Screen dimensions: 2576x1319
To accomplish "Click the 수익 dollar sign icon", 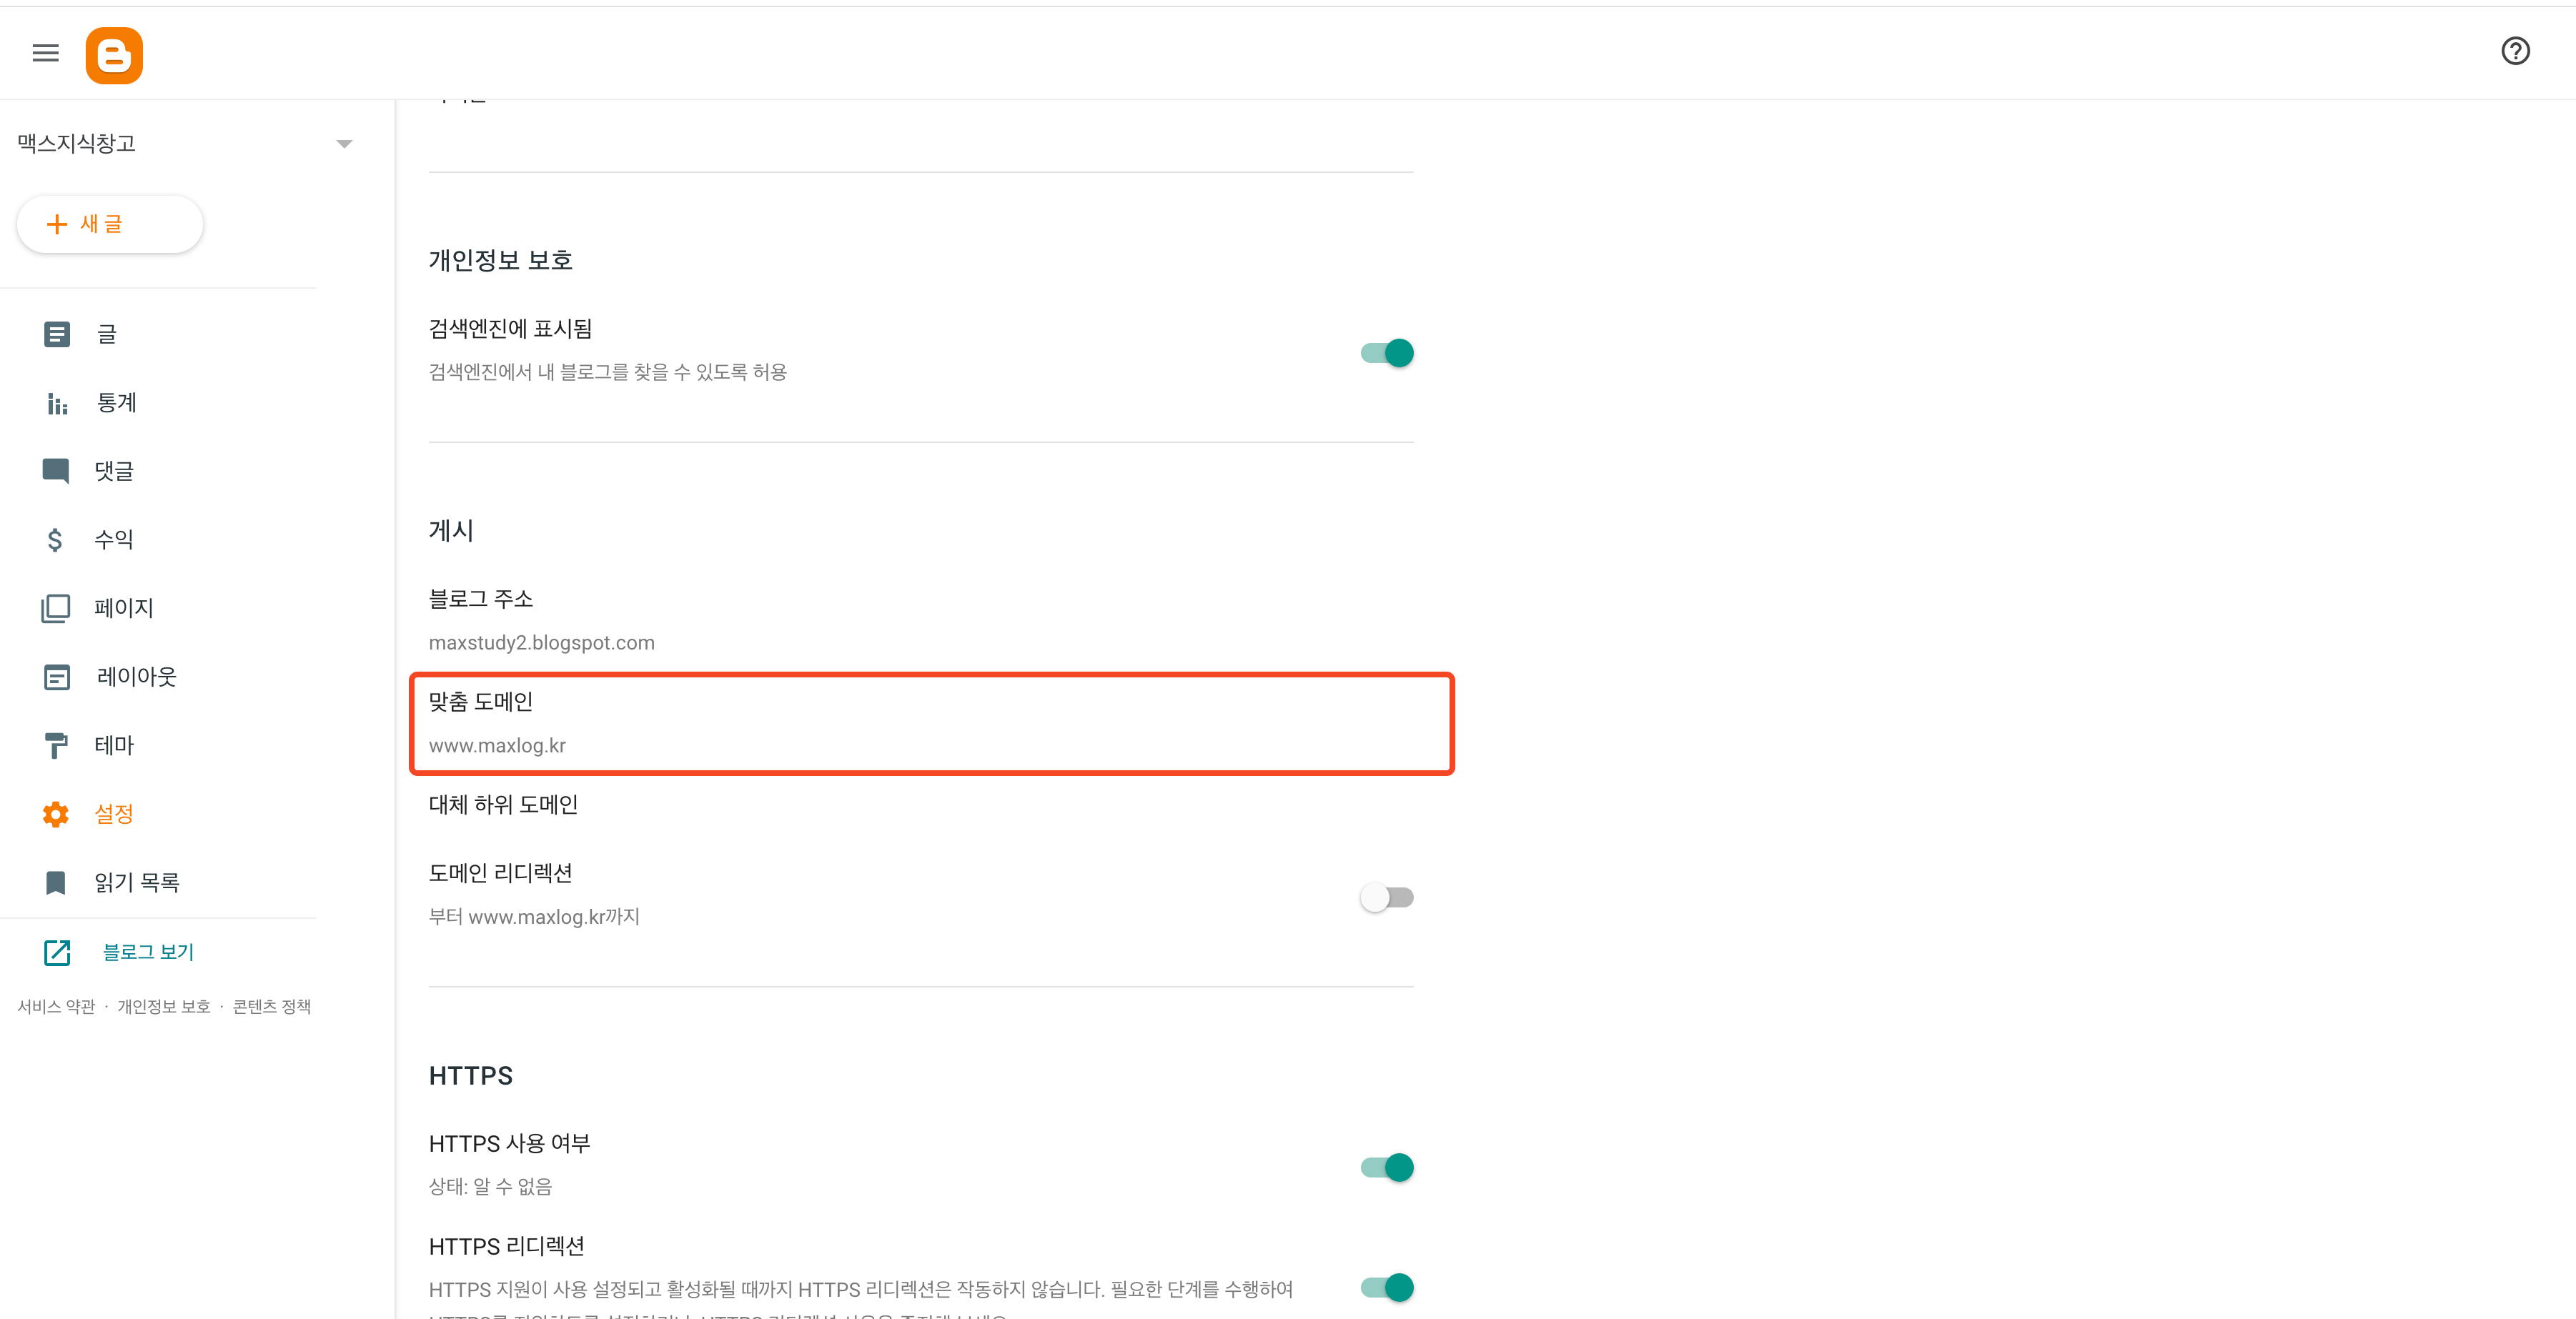I will pyautogui.click(x=55, y=540).
